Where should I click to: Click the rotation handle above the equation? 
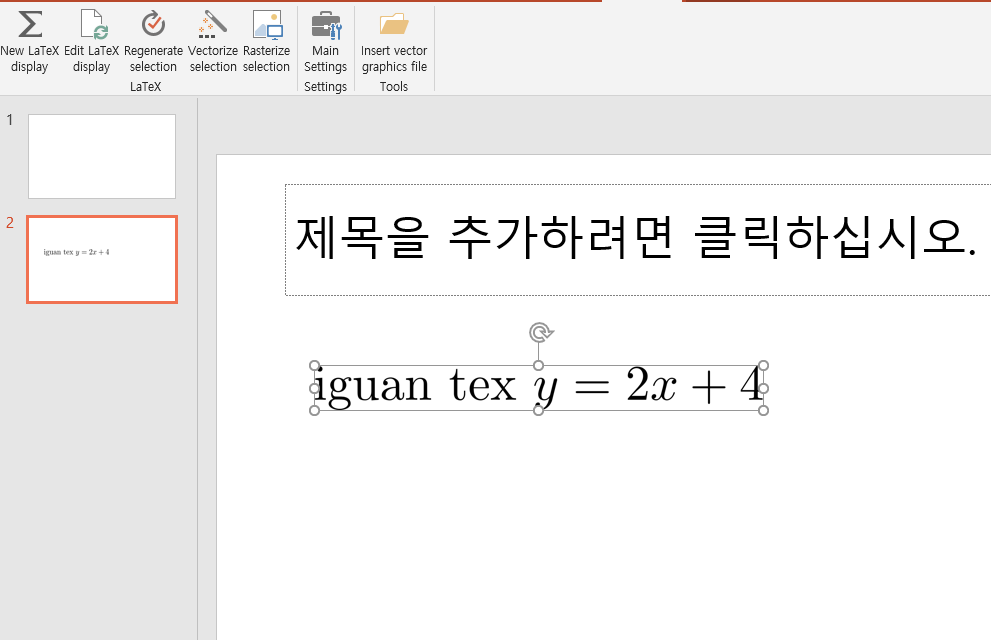[x=540, y=332]
